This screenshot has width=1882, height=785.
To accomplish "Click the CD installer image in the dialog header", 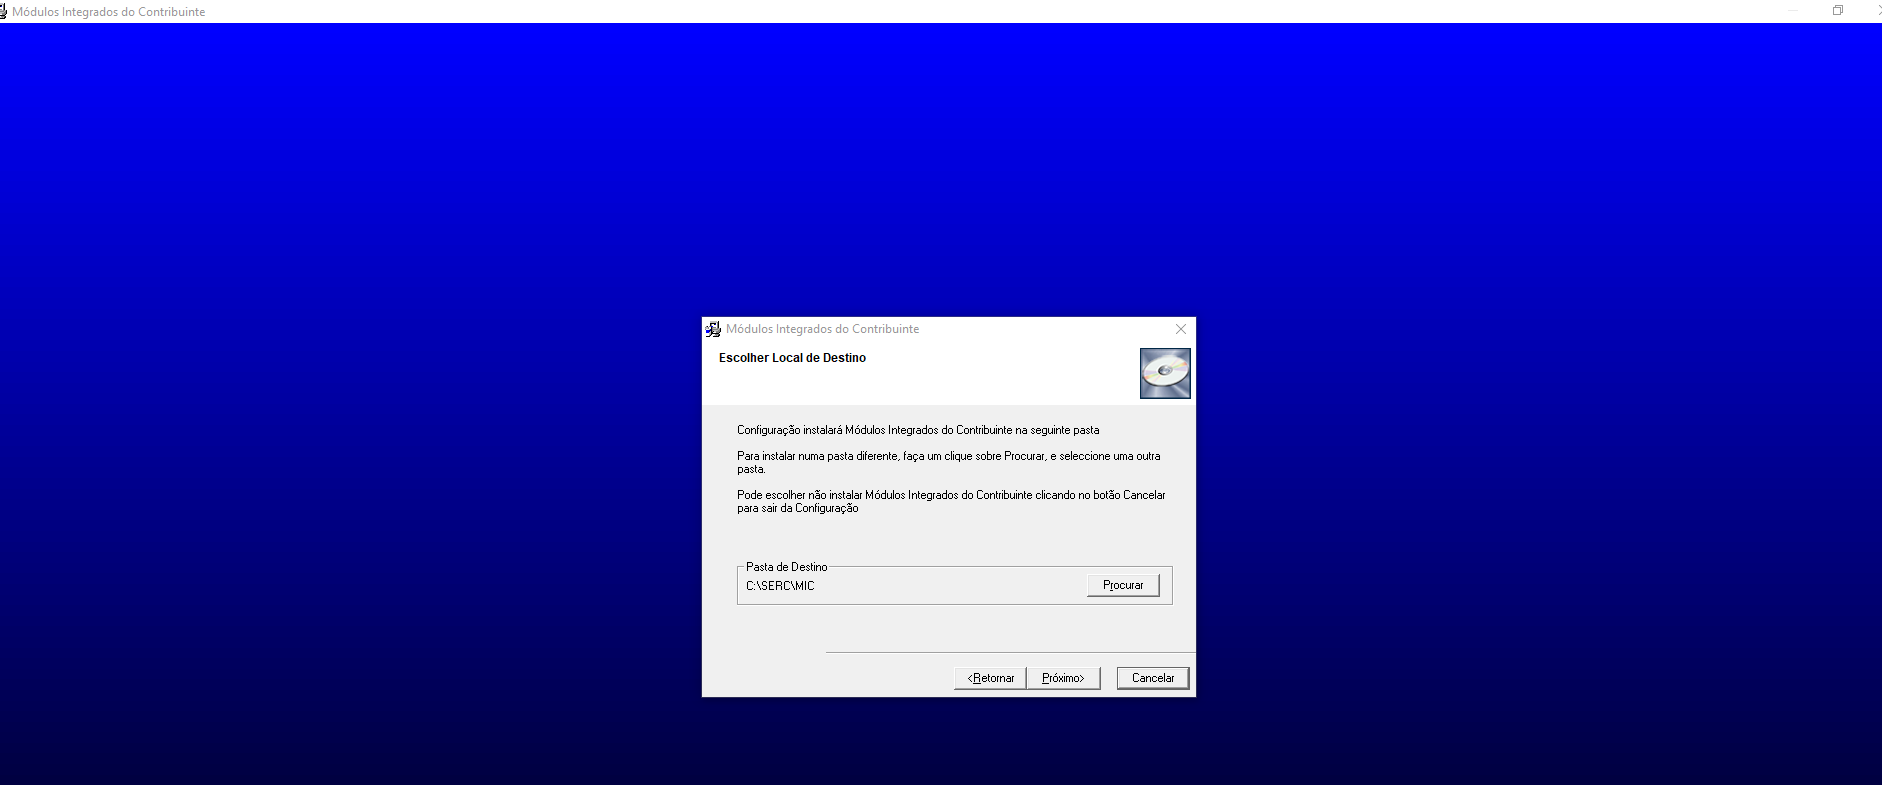I will (x=1165, y=373).
